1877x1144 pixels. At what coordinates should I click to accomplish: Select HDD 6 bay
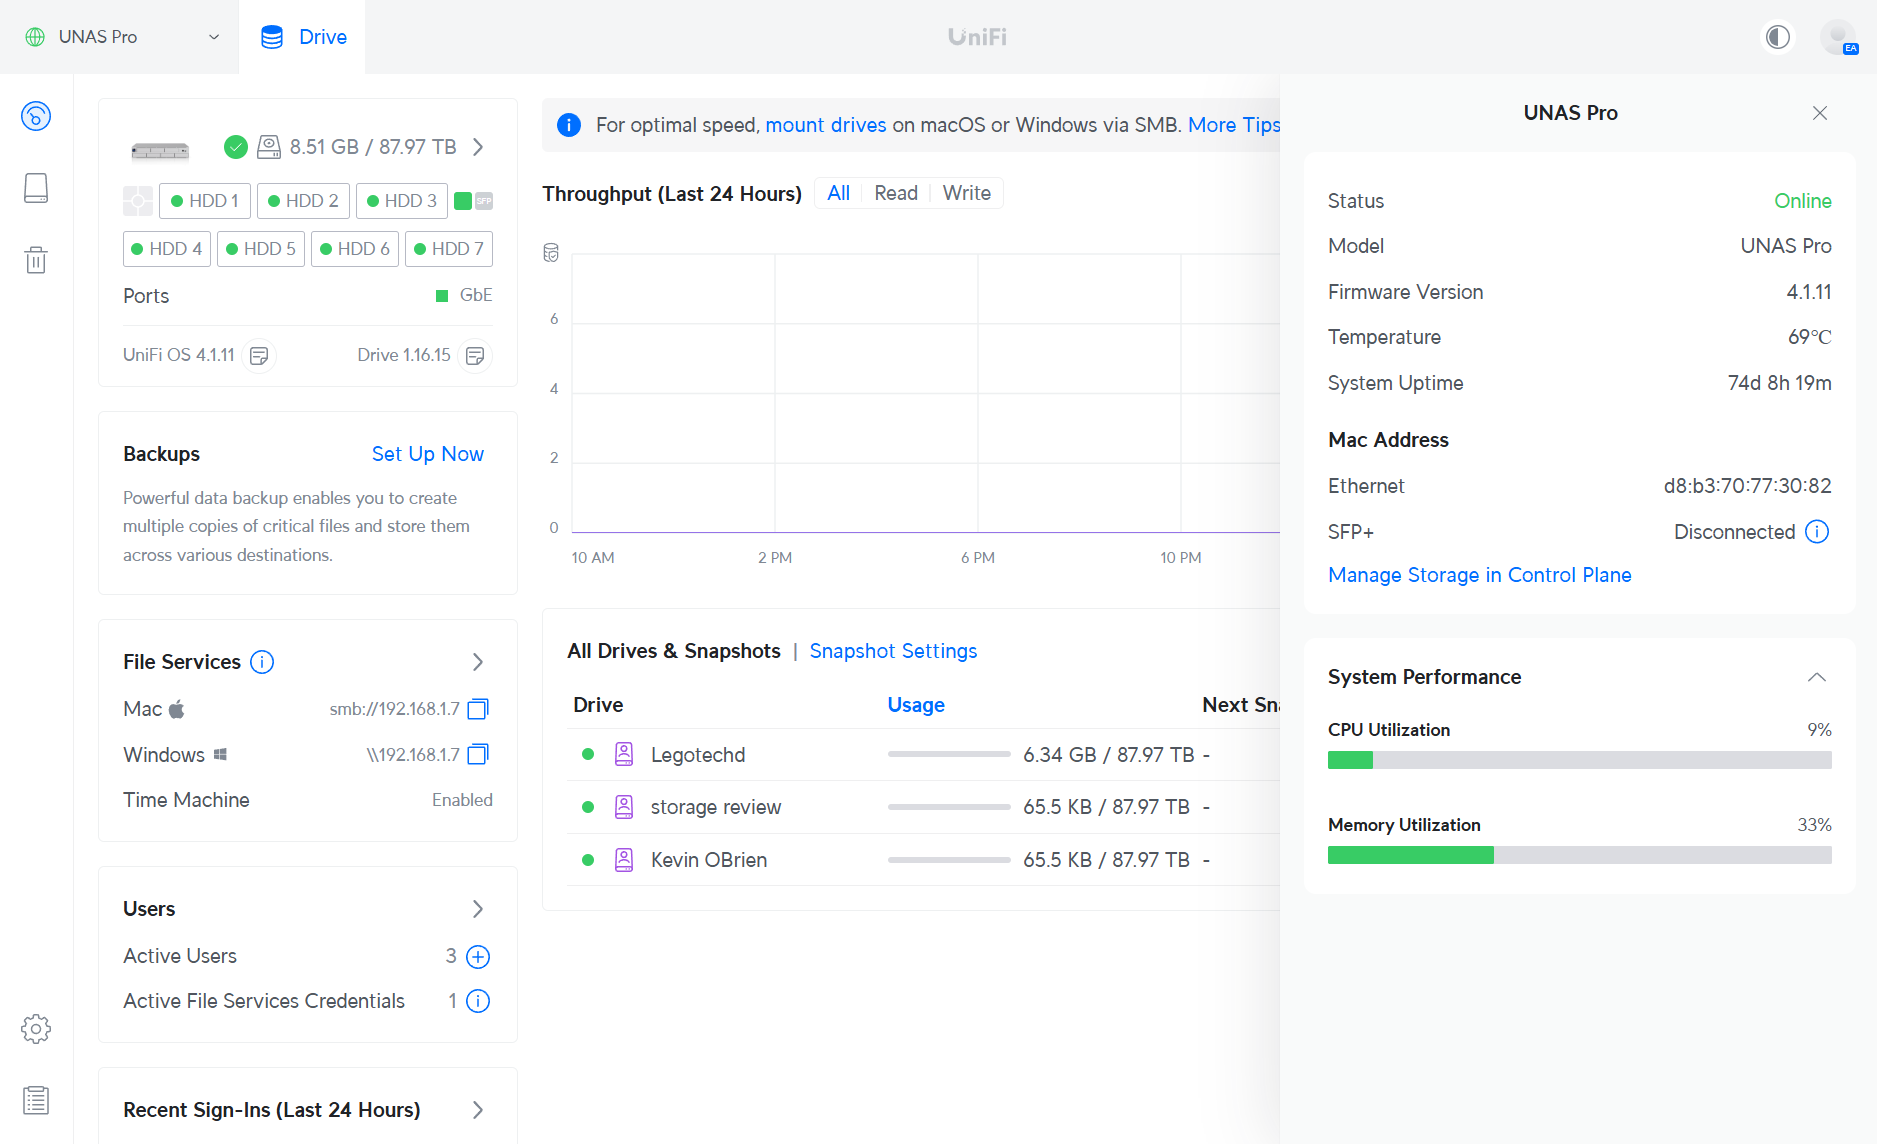pyautogui.click(x=355, y=249)
